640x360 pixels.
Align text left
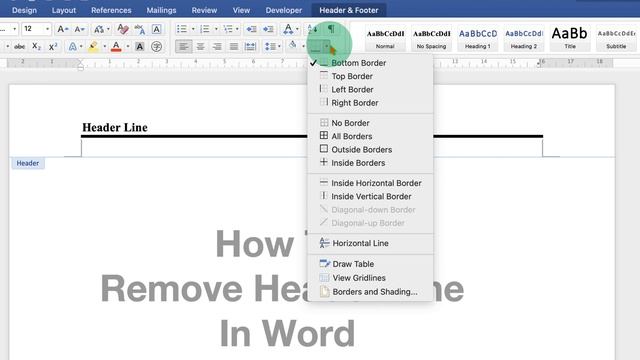184,47
